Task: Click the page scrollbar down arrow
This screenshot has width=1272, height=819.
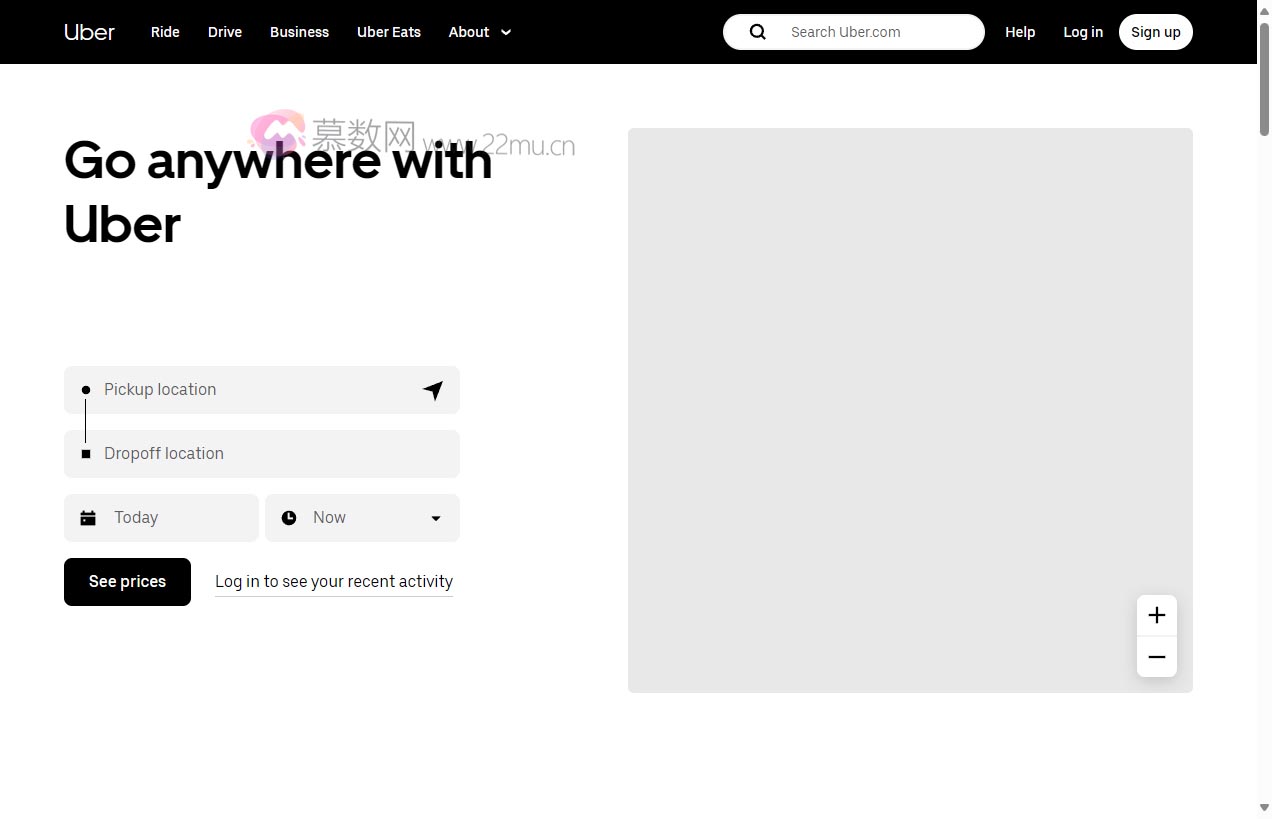Action: click(x=1264, y=808)
